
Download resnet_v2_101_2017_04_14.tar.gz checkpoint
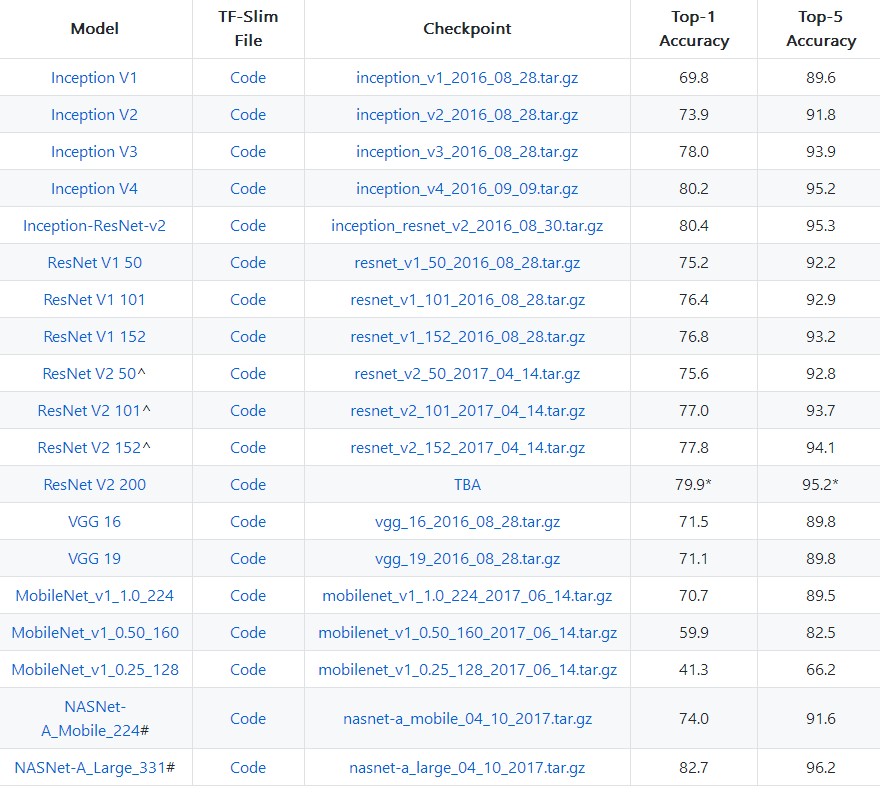pyautogui.click(x=468, y=411)
